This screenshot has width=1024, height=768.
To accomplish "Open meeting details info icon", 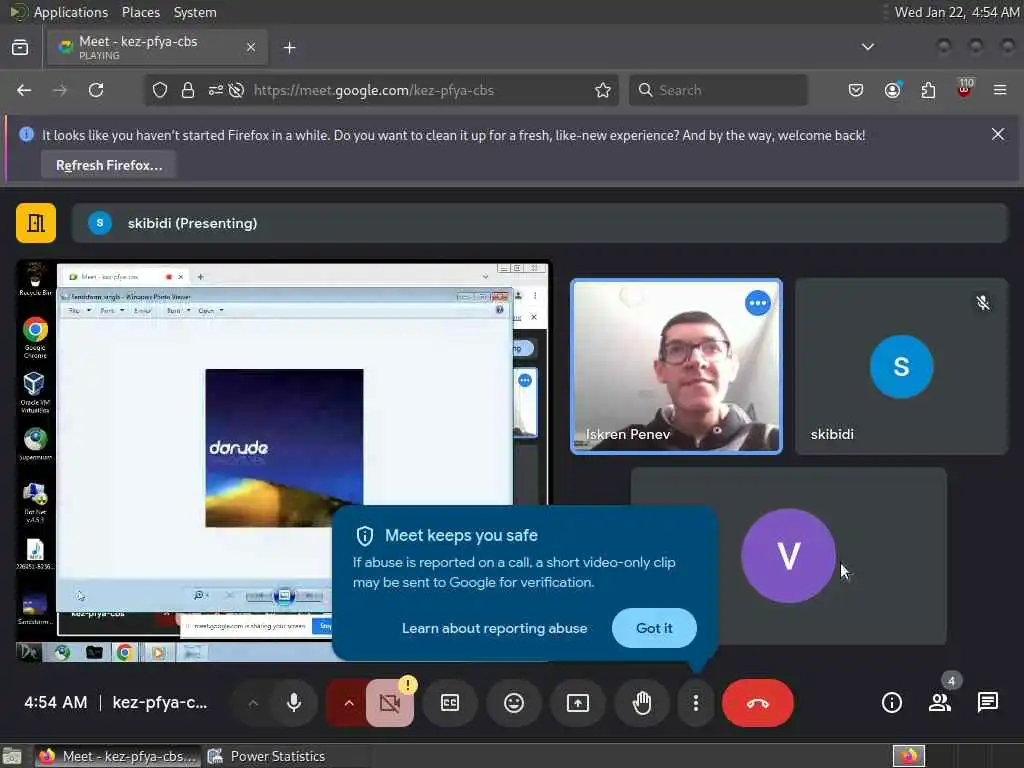I will tap(891, 703).
